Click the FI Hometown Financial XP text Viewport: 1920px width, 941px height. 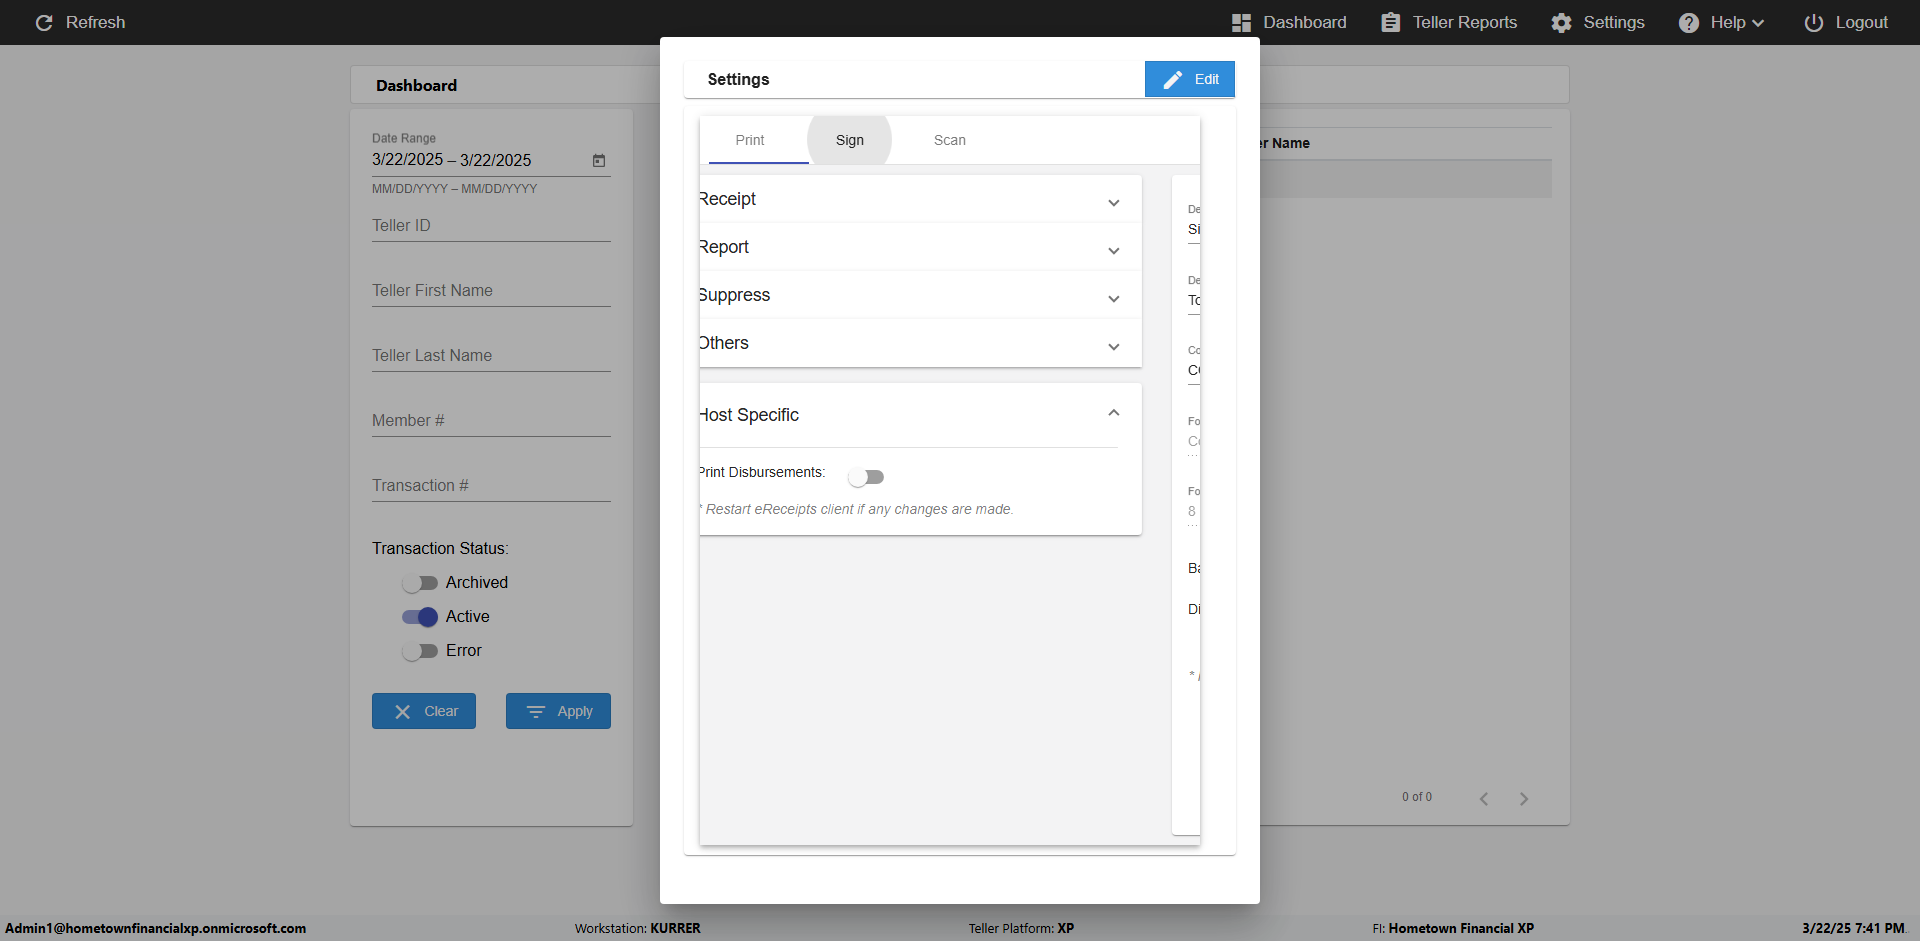[x=1453, y=928]
